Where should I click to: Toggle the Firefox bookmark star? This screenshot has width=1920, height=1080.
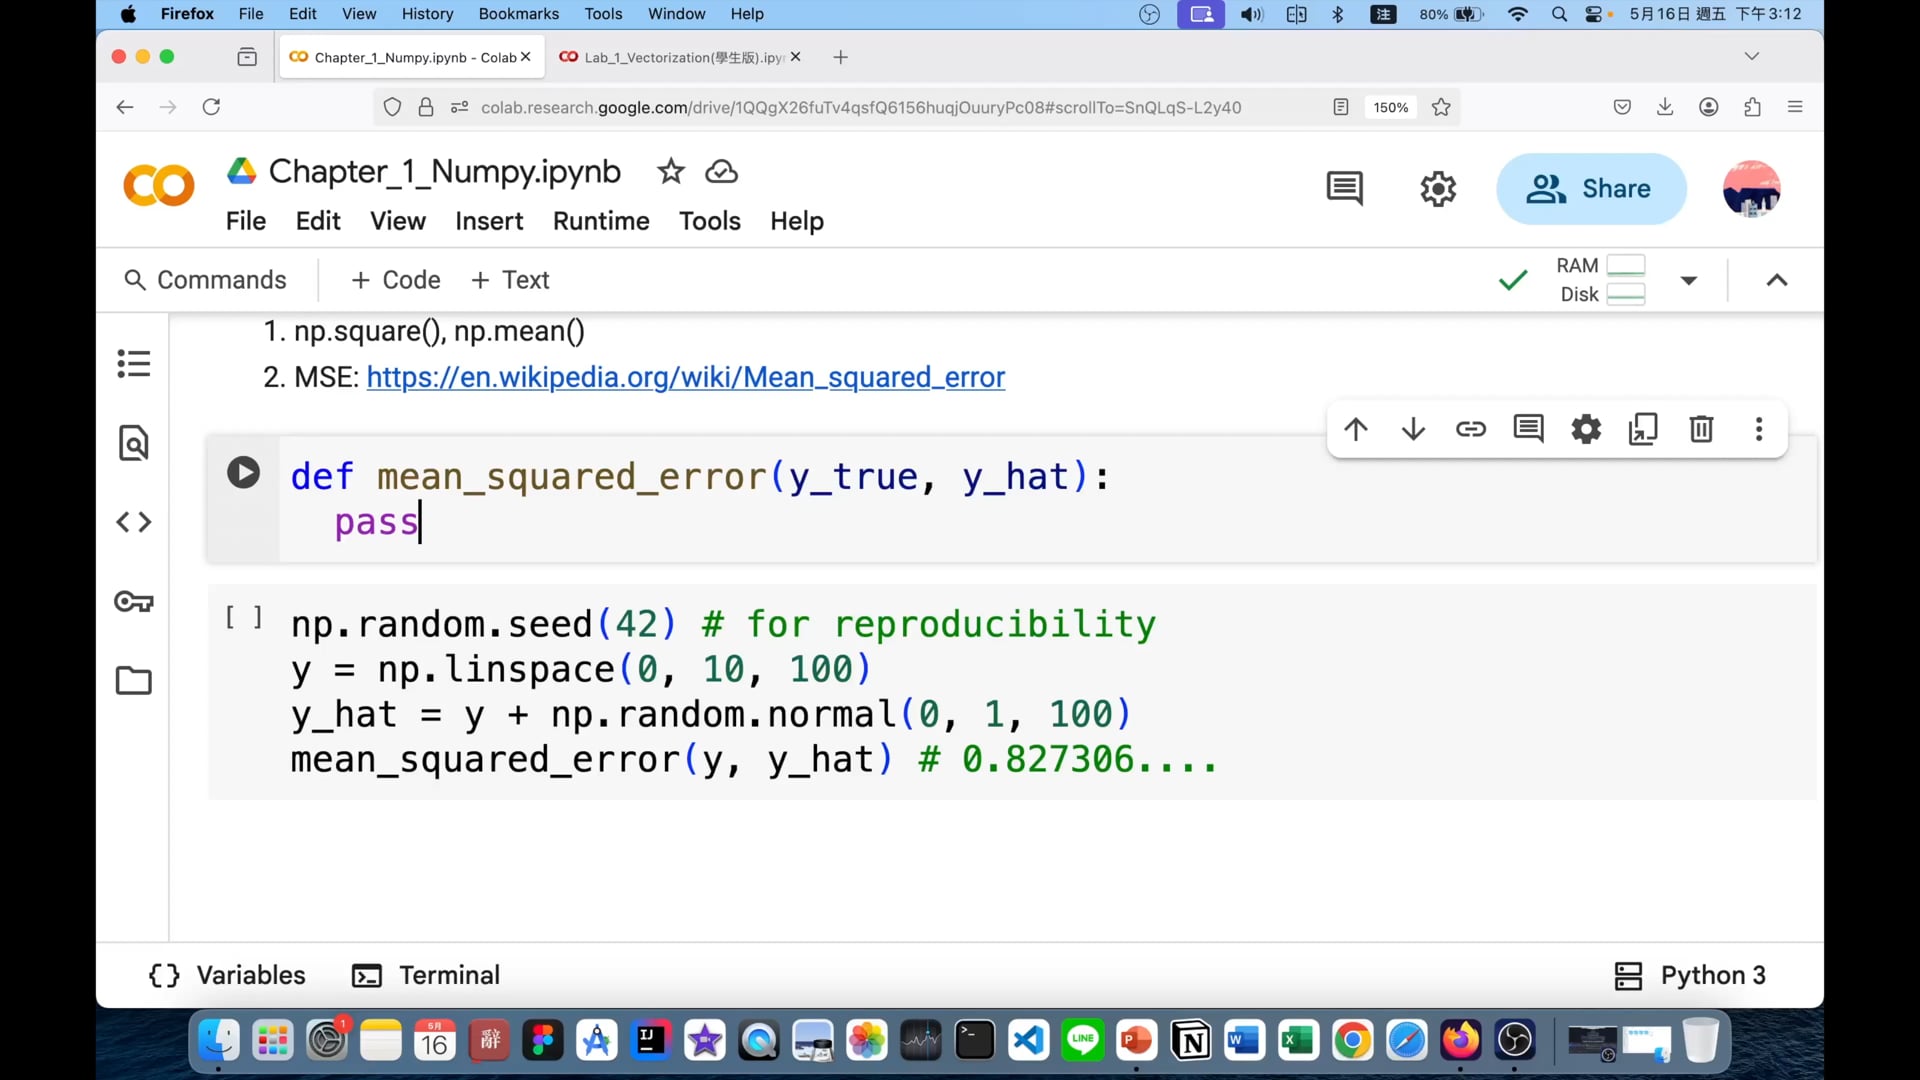pos(1441,107)
